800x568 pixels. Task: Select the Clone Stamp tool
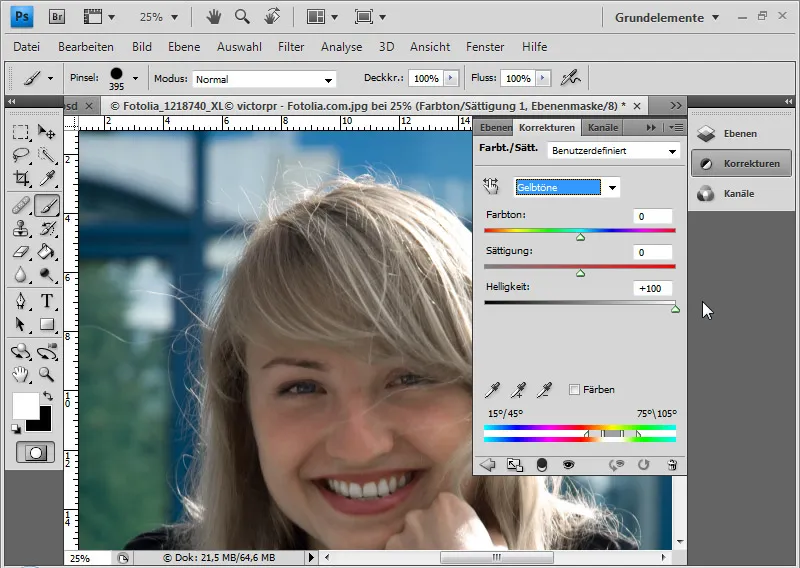click(x=20, y=229)
